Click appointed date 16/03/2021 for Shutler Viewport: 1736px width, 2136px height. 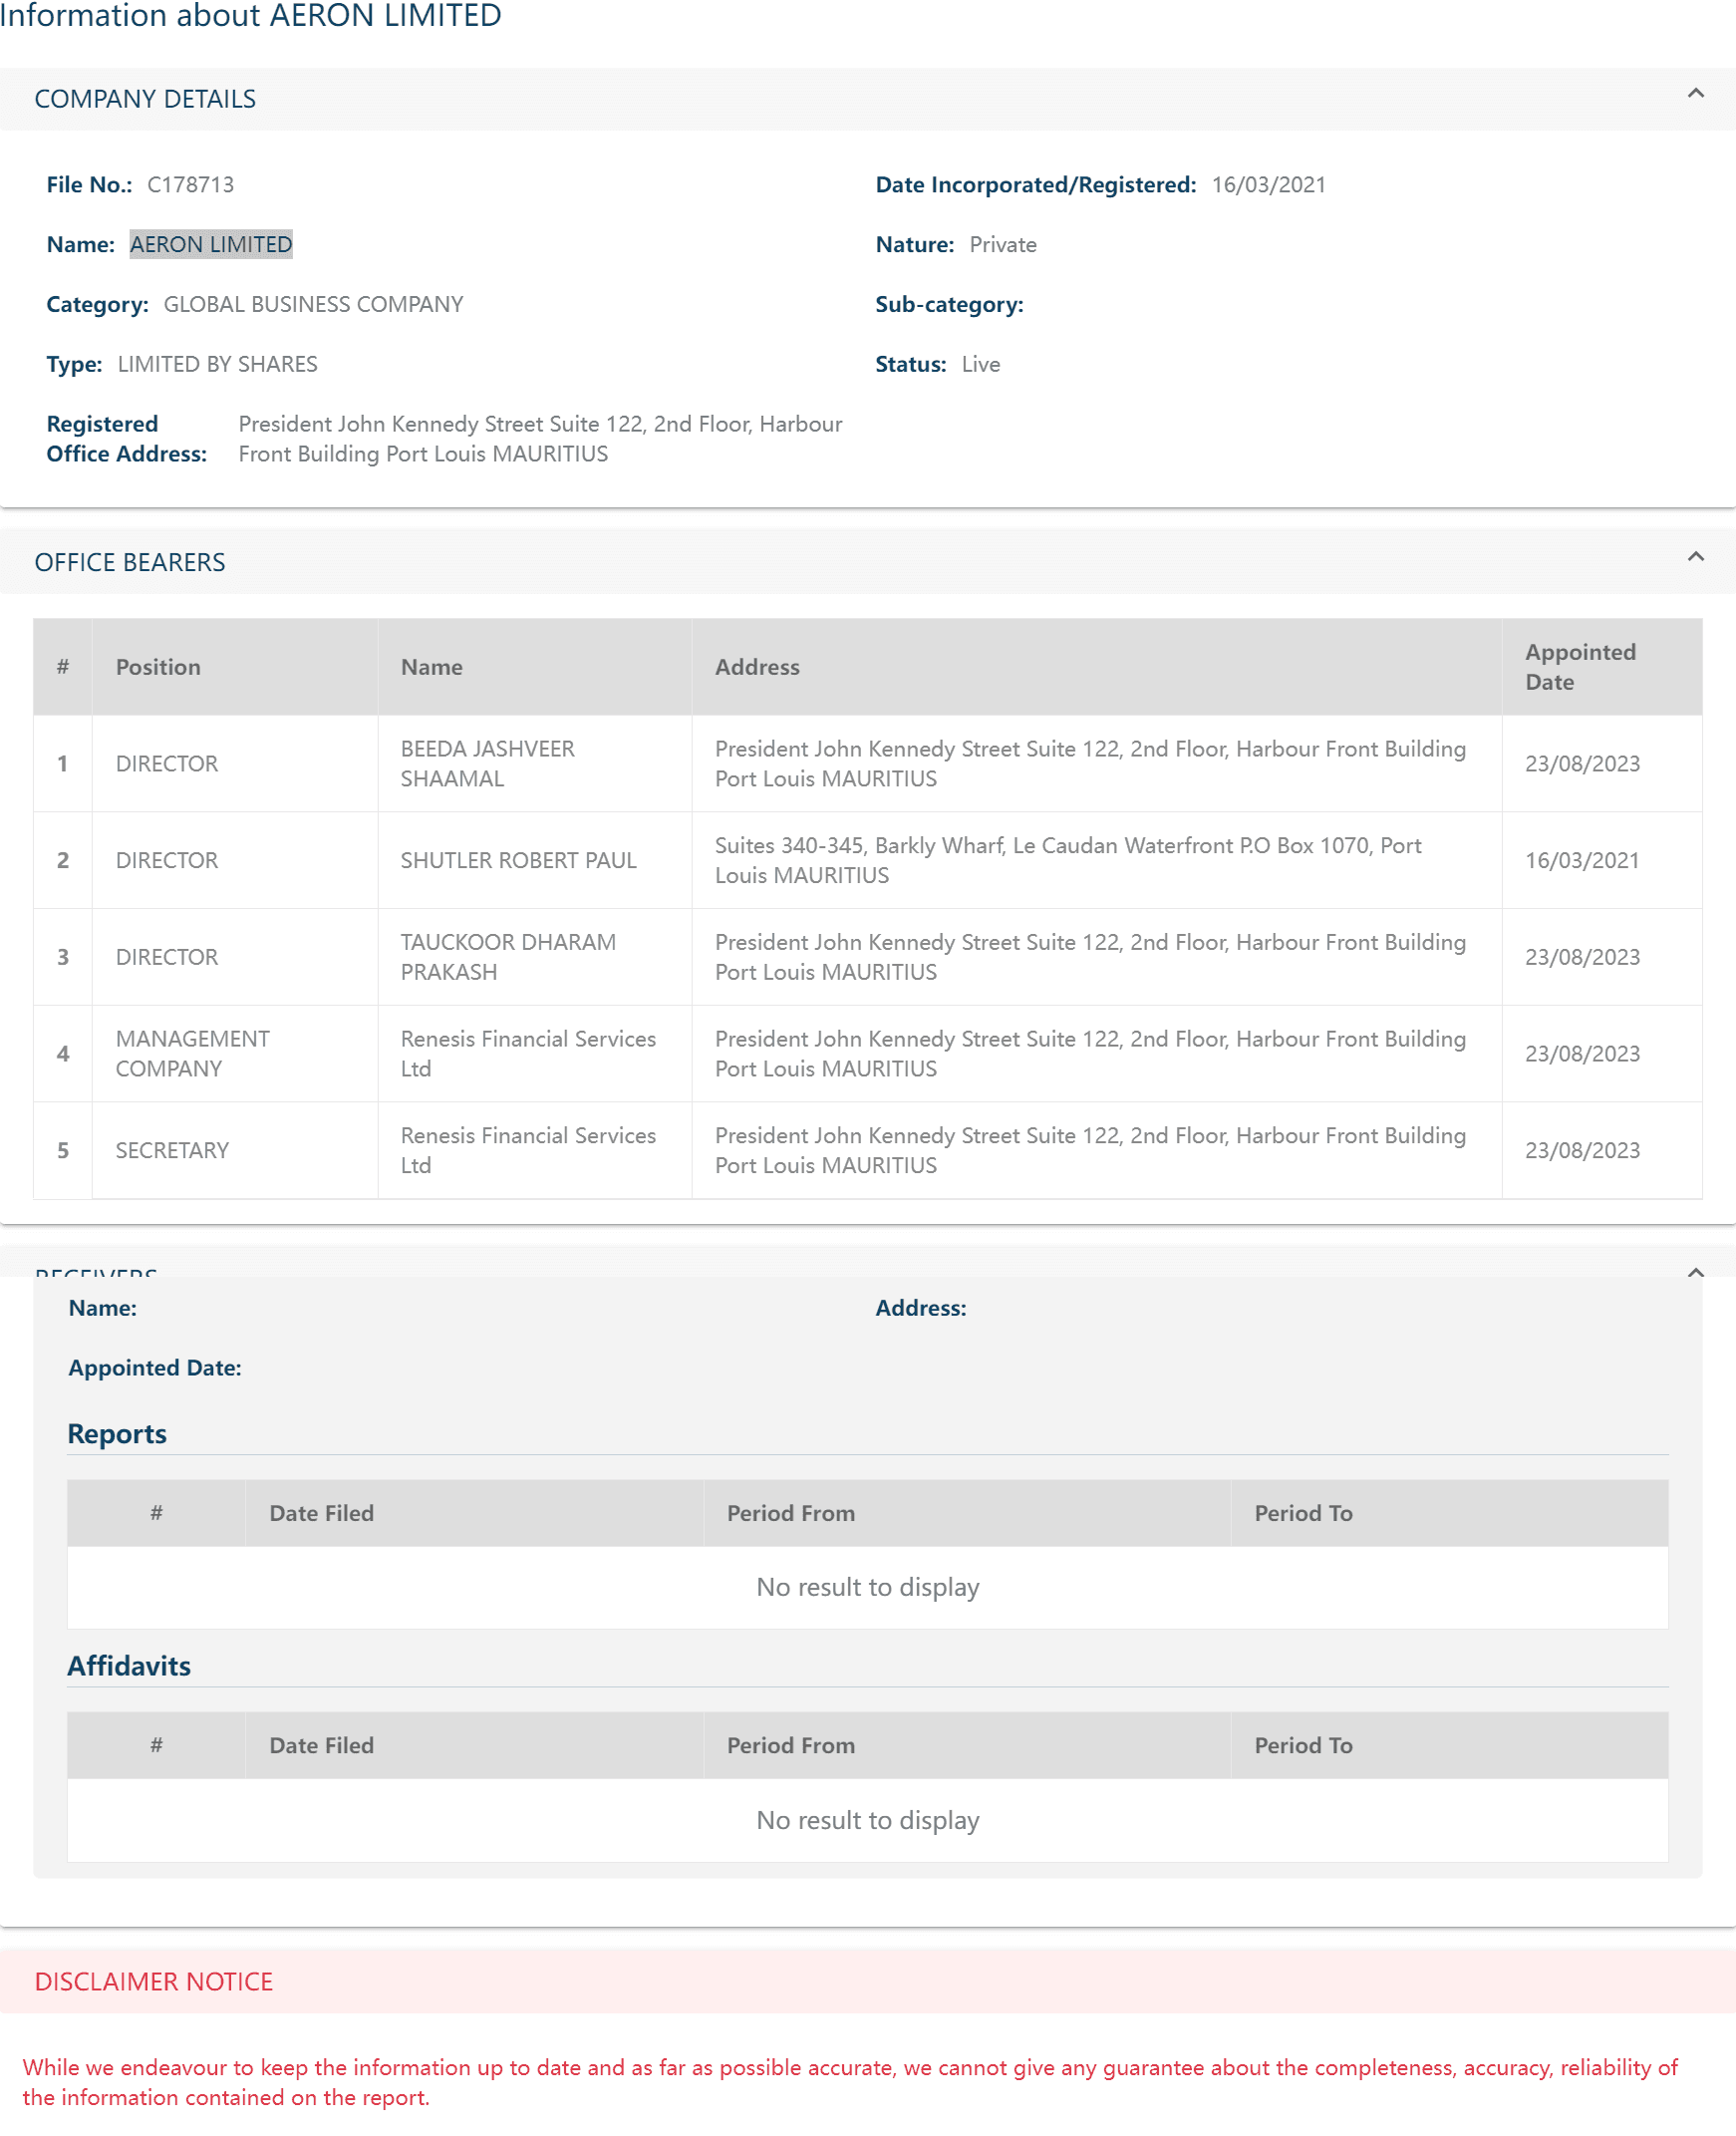tap(1582, 860)
